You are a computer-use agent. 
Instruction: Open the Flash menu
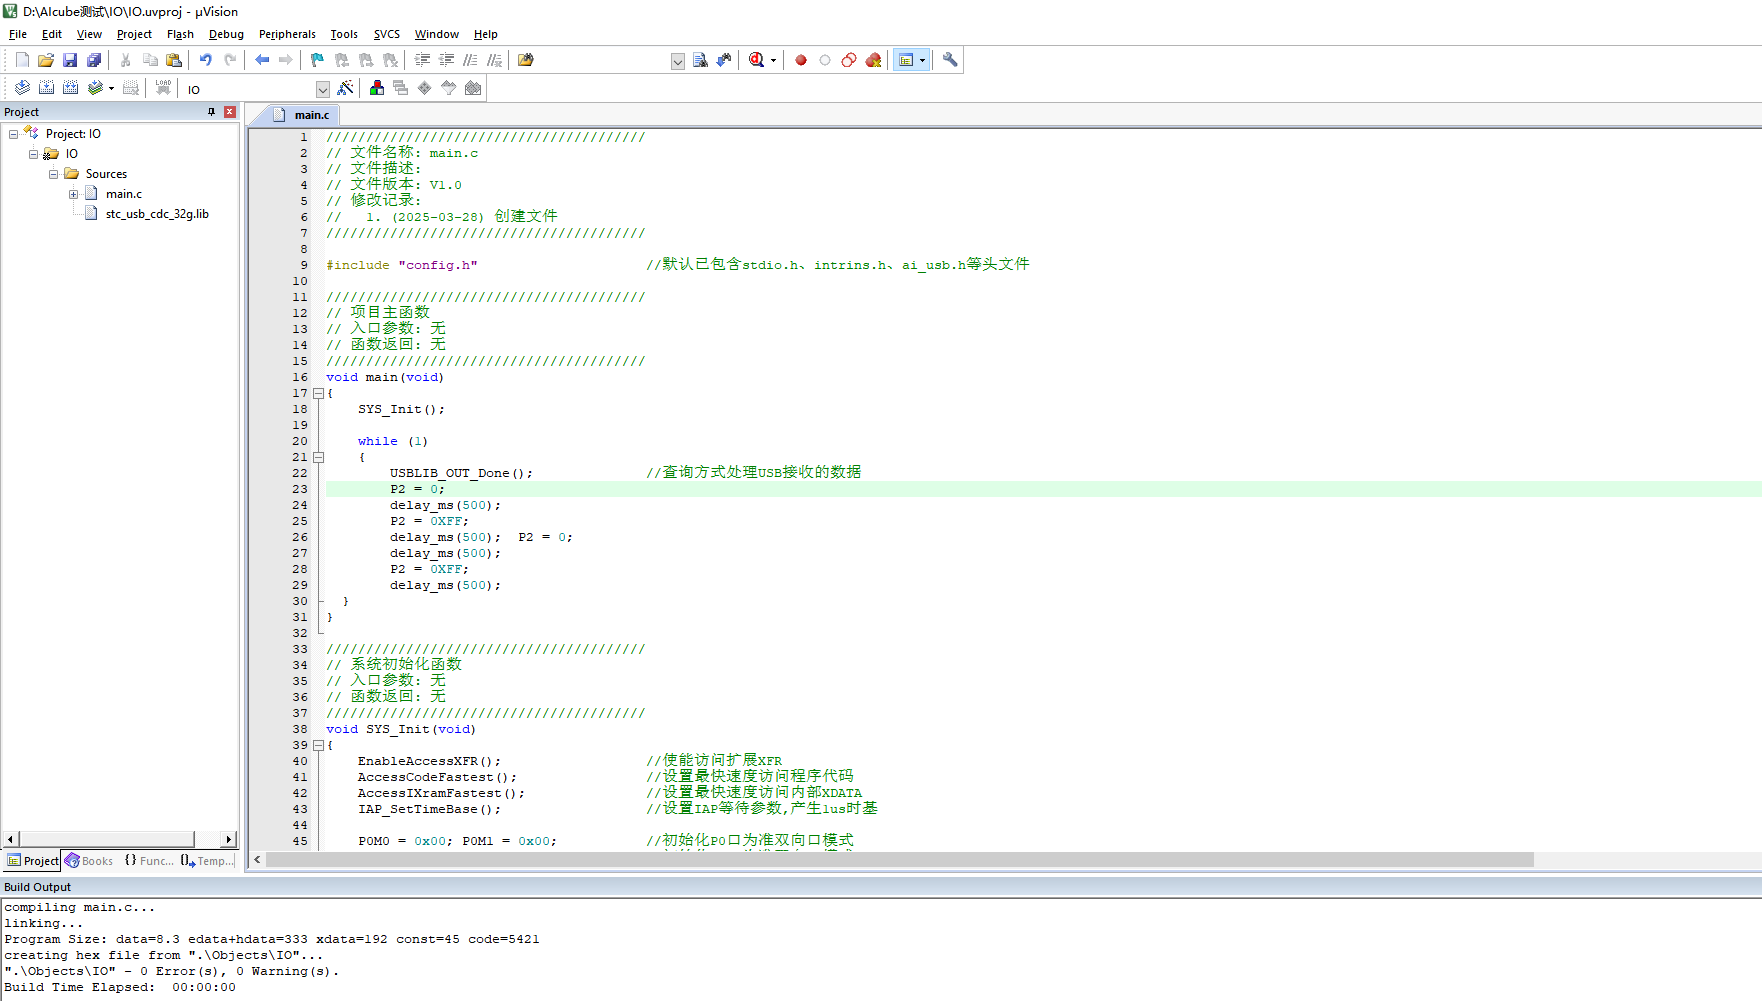point(180,34)
